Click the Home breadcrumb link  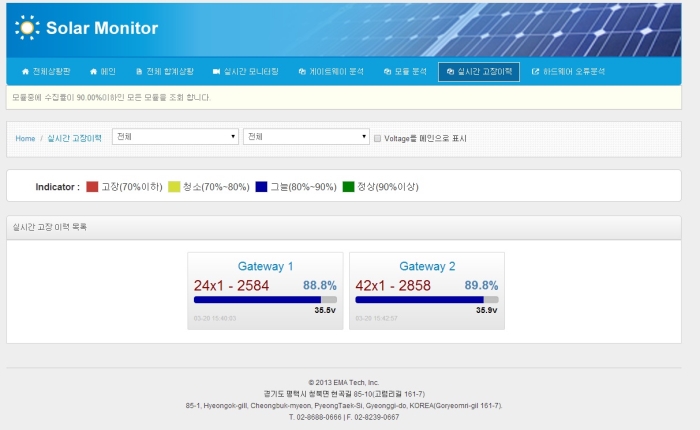pos(25,138)
